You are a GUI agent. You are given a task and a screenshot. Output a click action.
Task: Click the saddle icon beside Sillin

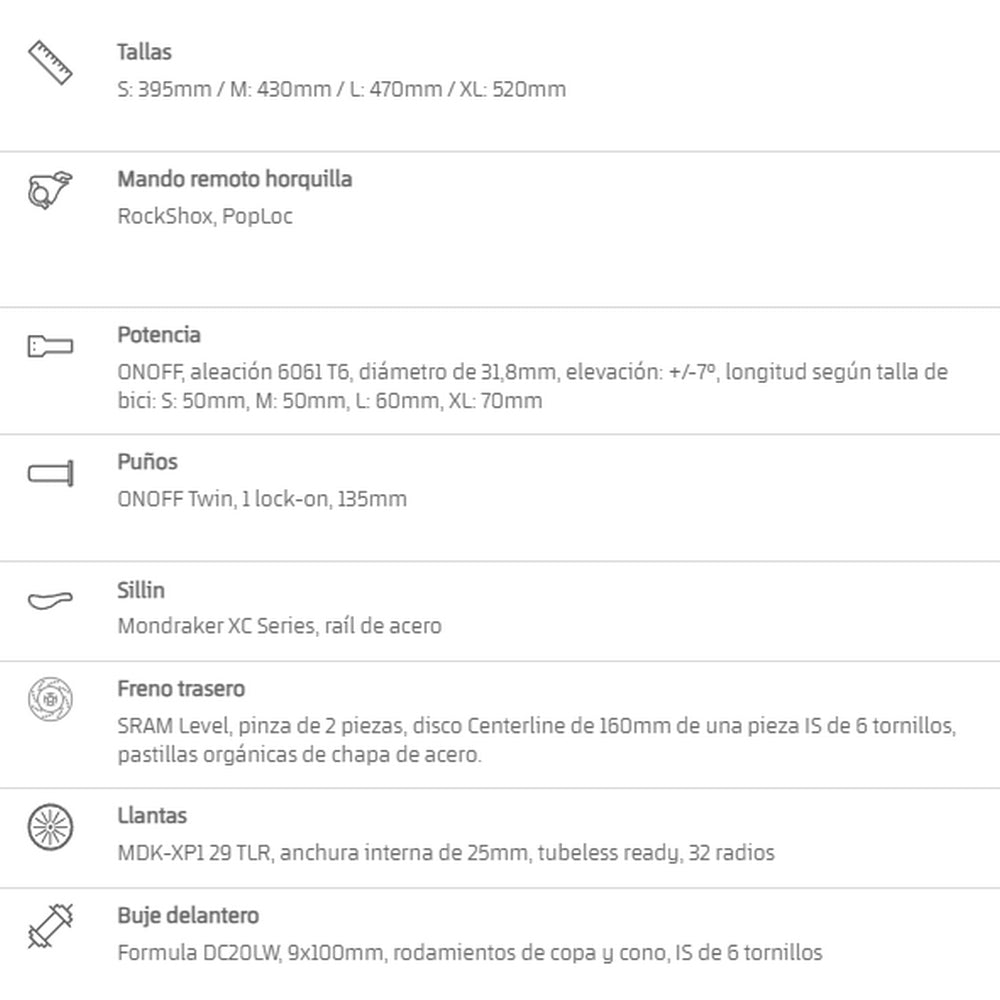pos(50,600)
